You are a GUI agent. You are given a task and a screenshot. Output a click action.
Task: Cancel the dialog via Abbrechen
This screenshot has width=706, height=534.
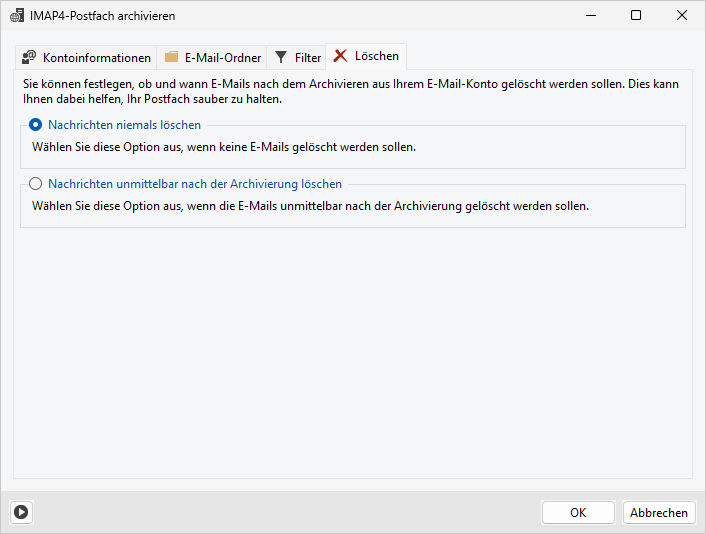[658, 512]
